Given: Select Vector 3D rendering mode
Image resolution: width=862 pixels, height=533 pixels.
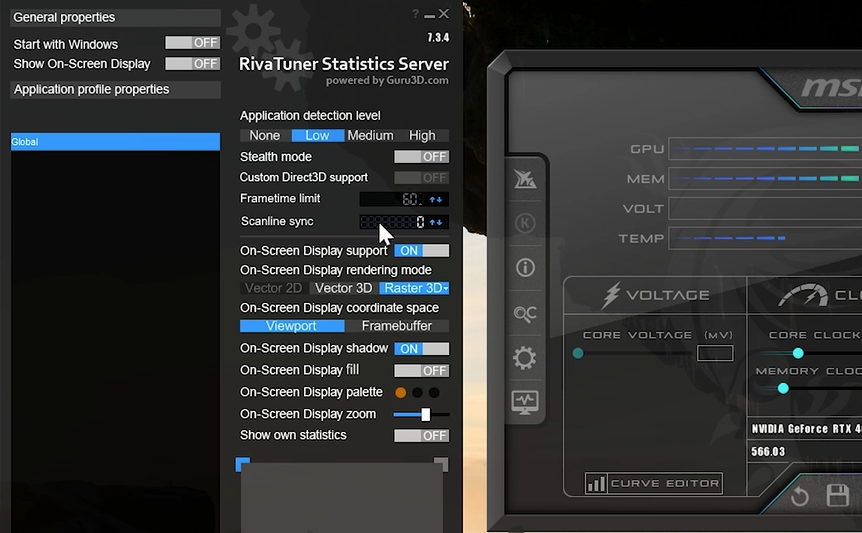Looking at the screenshot, I should 344,288.
